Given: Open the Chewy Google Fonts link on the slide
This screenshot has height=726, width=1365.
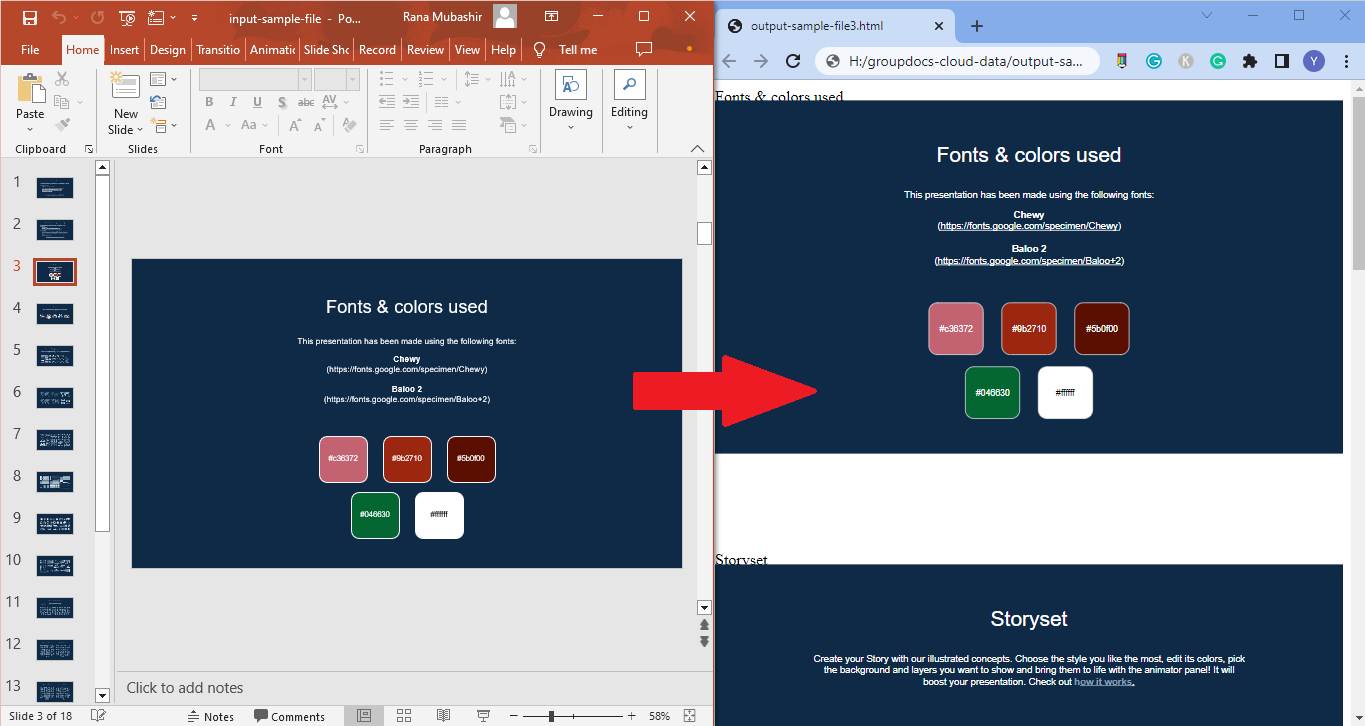Looking at the screenshot, I should pos(406,369).
